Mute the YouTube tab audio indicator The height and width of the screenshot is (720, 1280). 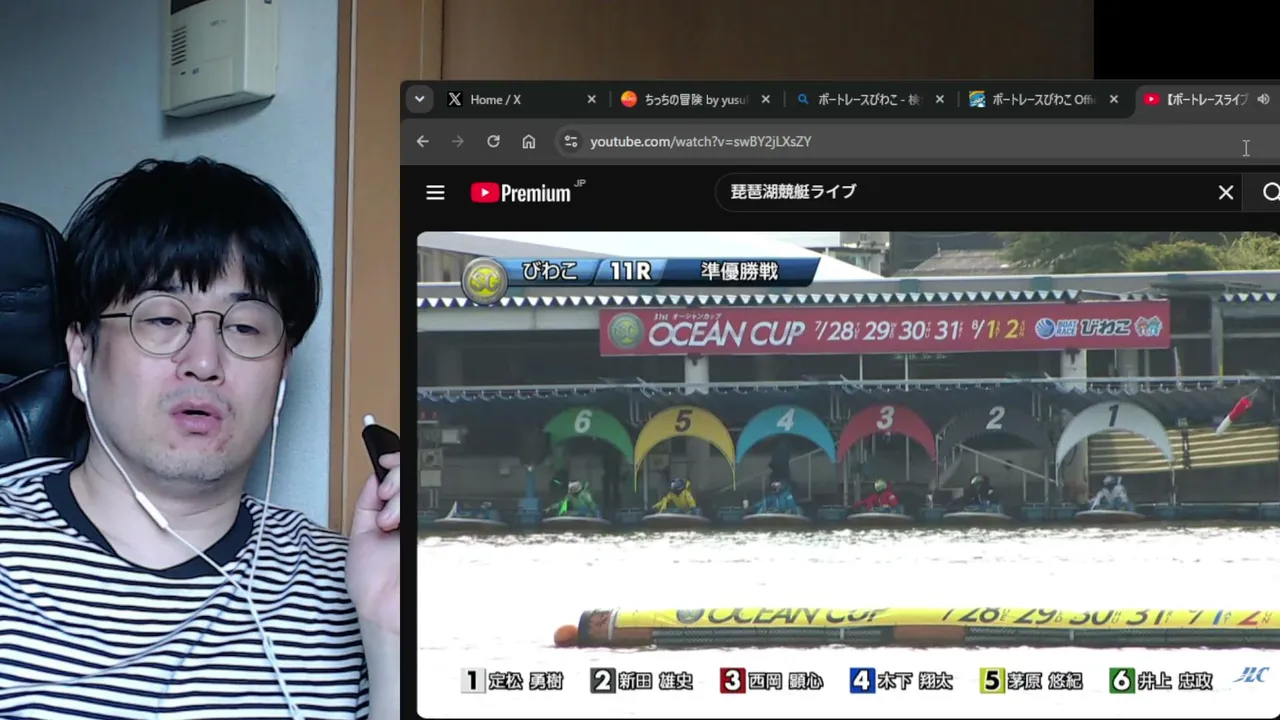1263,100
